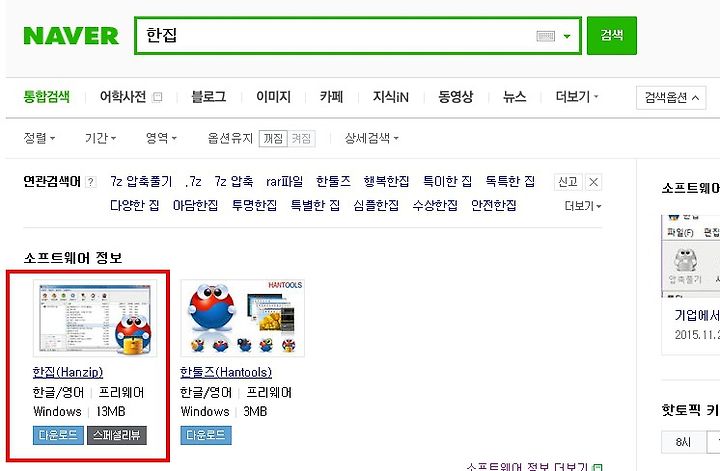Click the NAVER logo
720x471 pixels.
click(x=71, y=36)
